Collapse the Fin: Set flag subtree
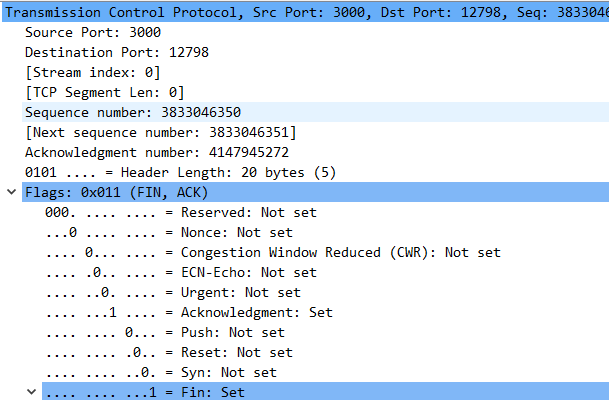This screenshot has height=400, width=609. pyautogui.click(x=31, y=392)
